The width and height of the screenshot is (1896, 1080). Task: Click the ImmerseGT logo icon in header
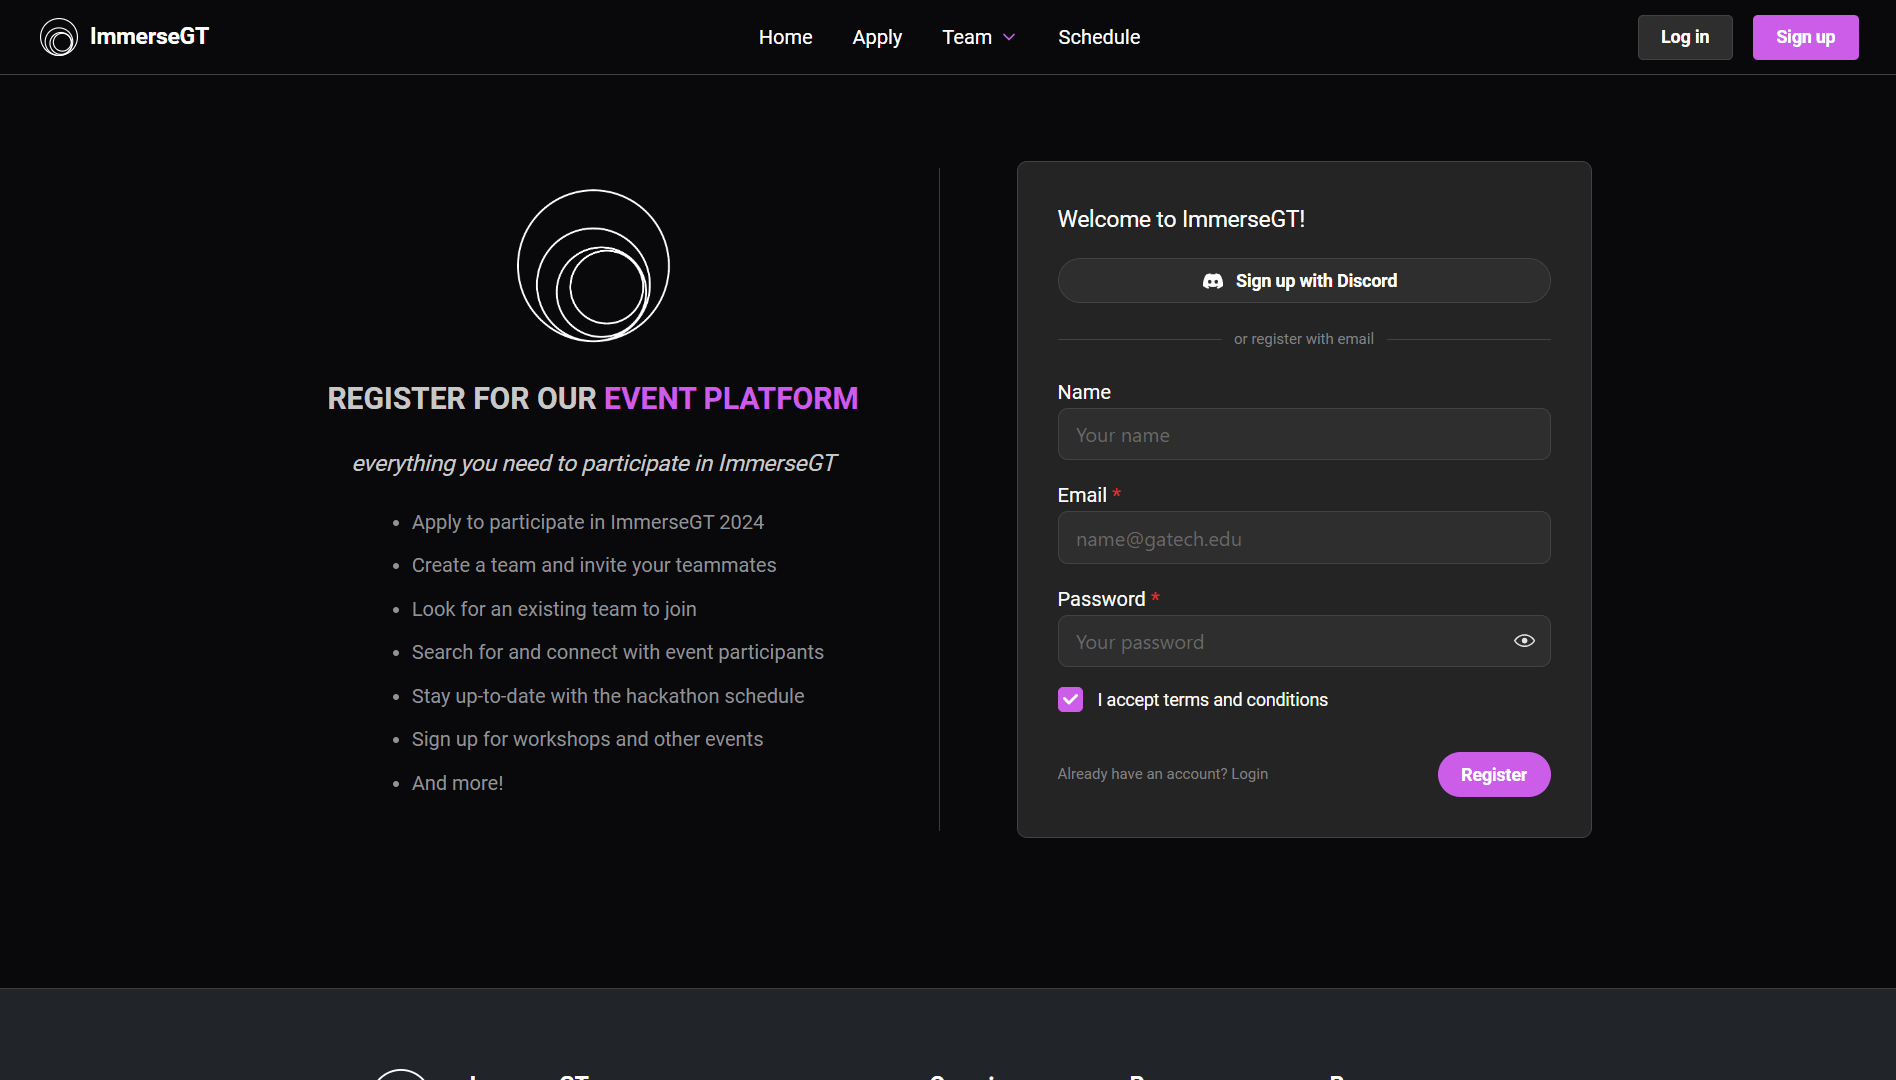tap(59, 37)
